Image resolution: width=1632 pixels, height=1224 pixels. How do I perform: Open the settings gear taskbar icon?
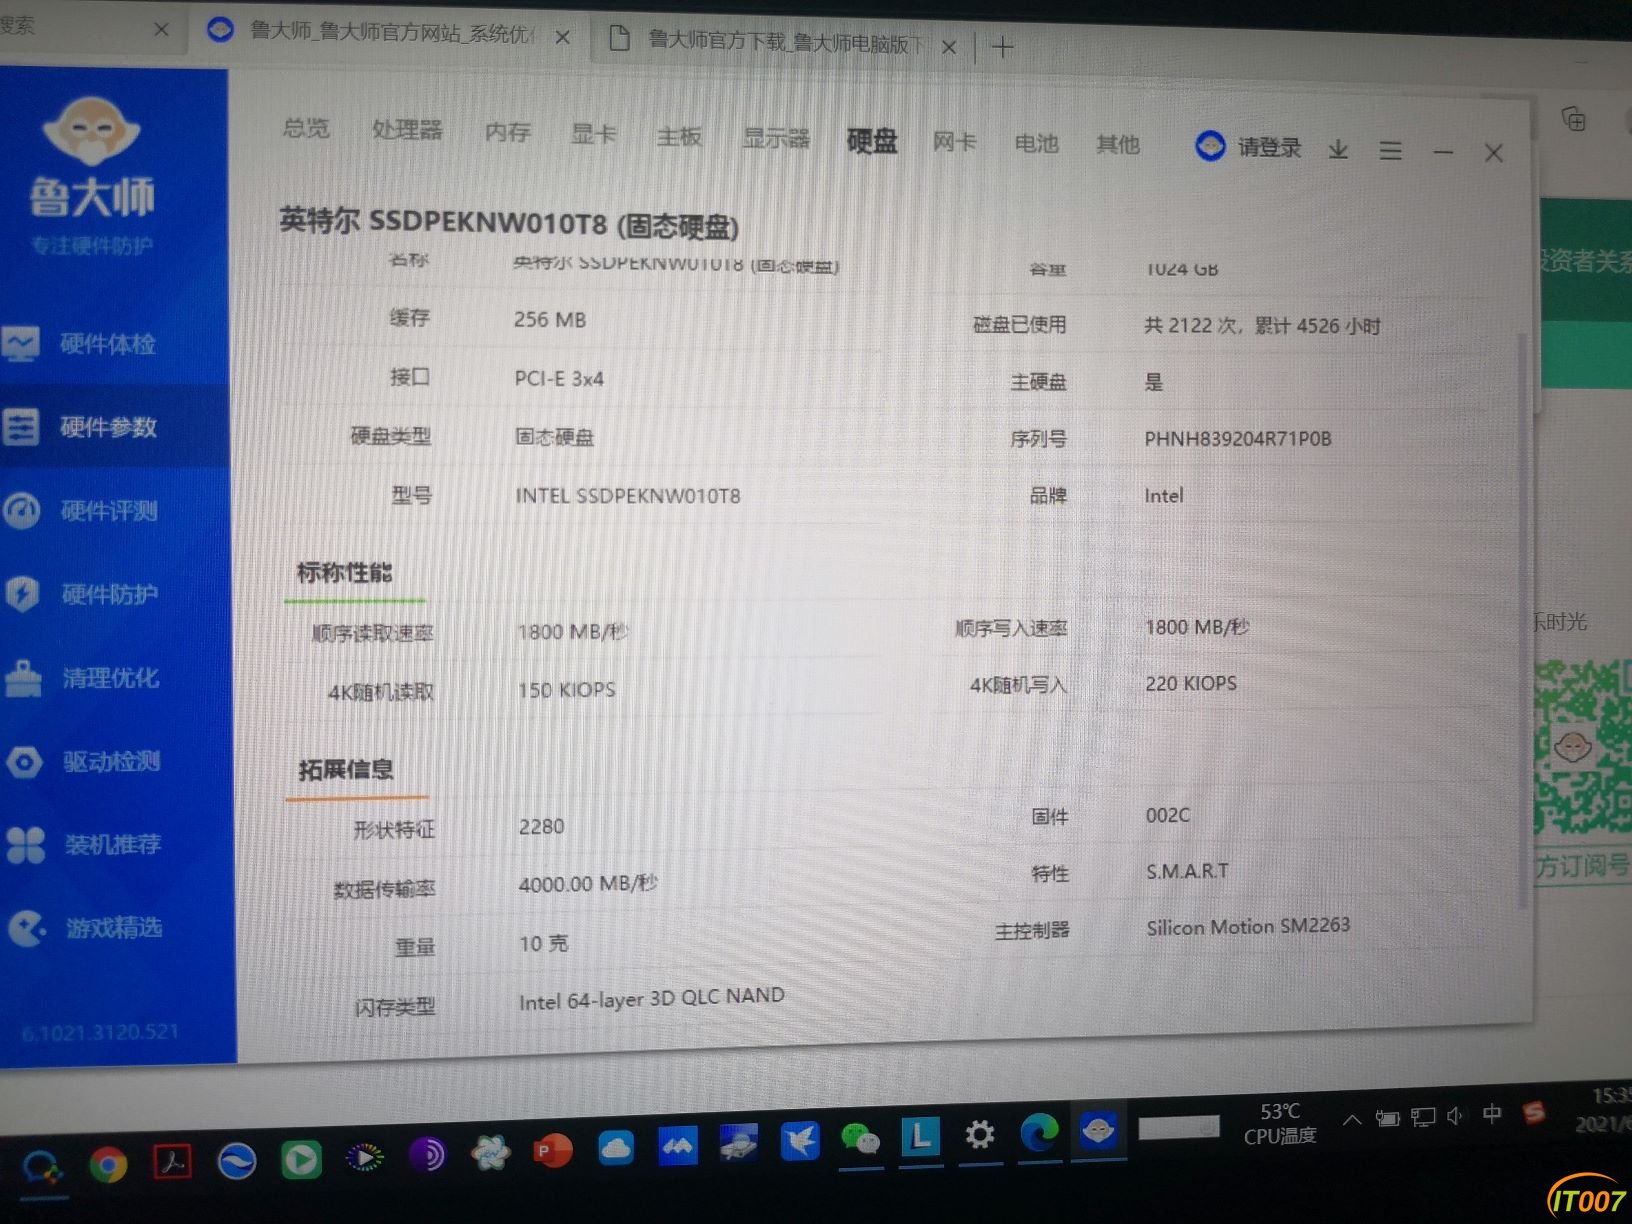tap(980, 1135)
